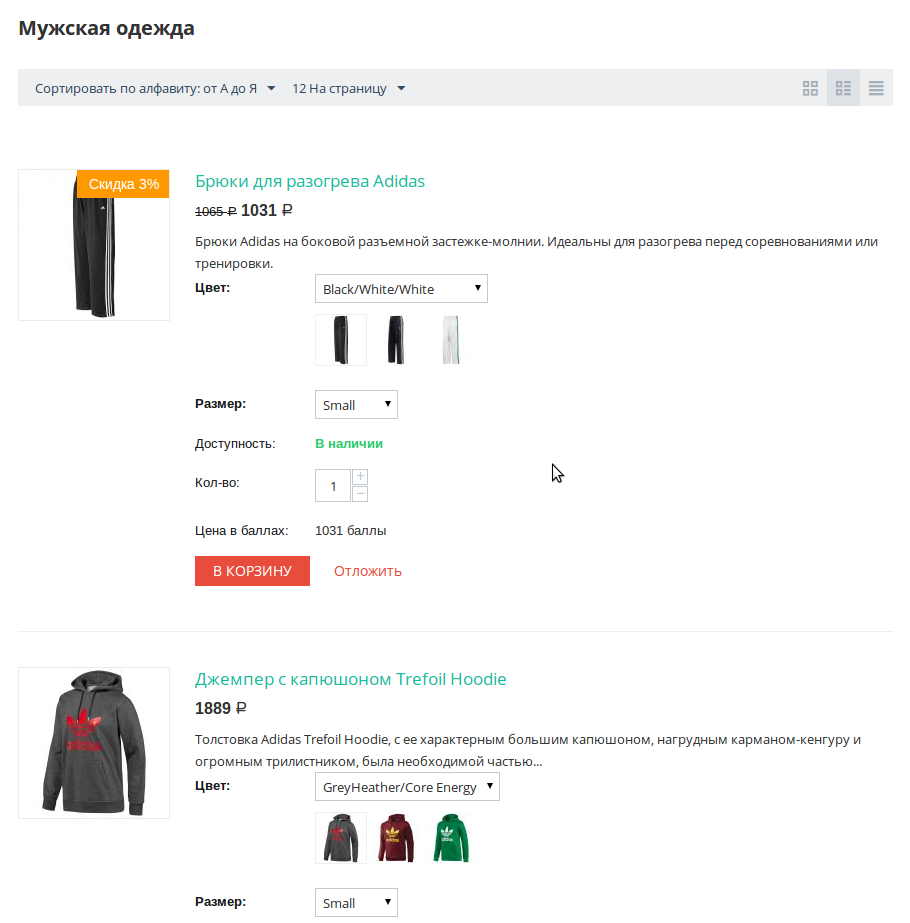Select the list view with thumbnails icon

(x=843, y=88)
